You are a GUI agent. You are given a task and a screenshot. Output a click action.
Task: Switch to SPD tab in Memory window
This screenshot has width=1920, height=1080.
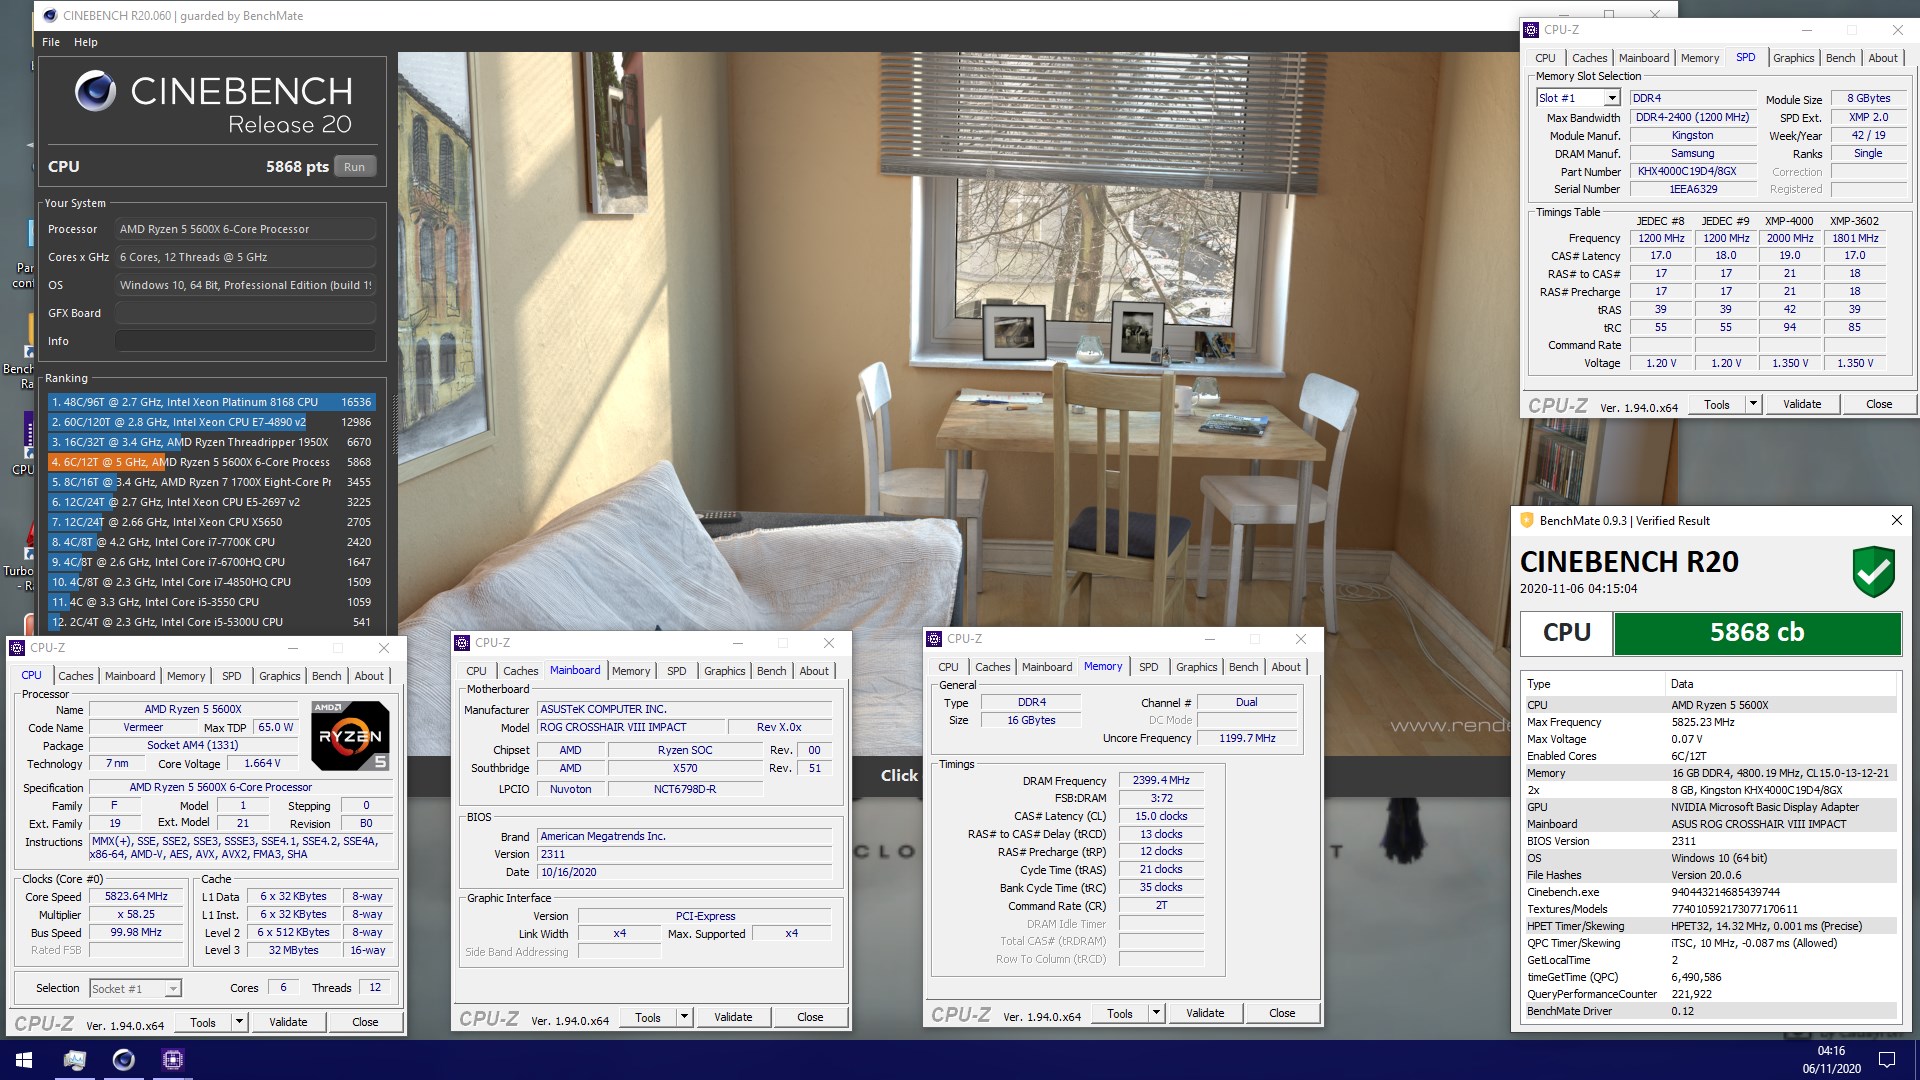tap(1149, 667)
